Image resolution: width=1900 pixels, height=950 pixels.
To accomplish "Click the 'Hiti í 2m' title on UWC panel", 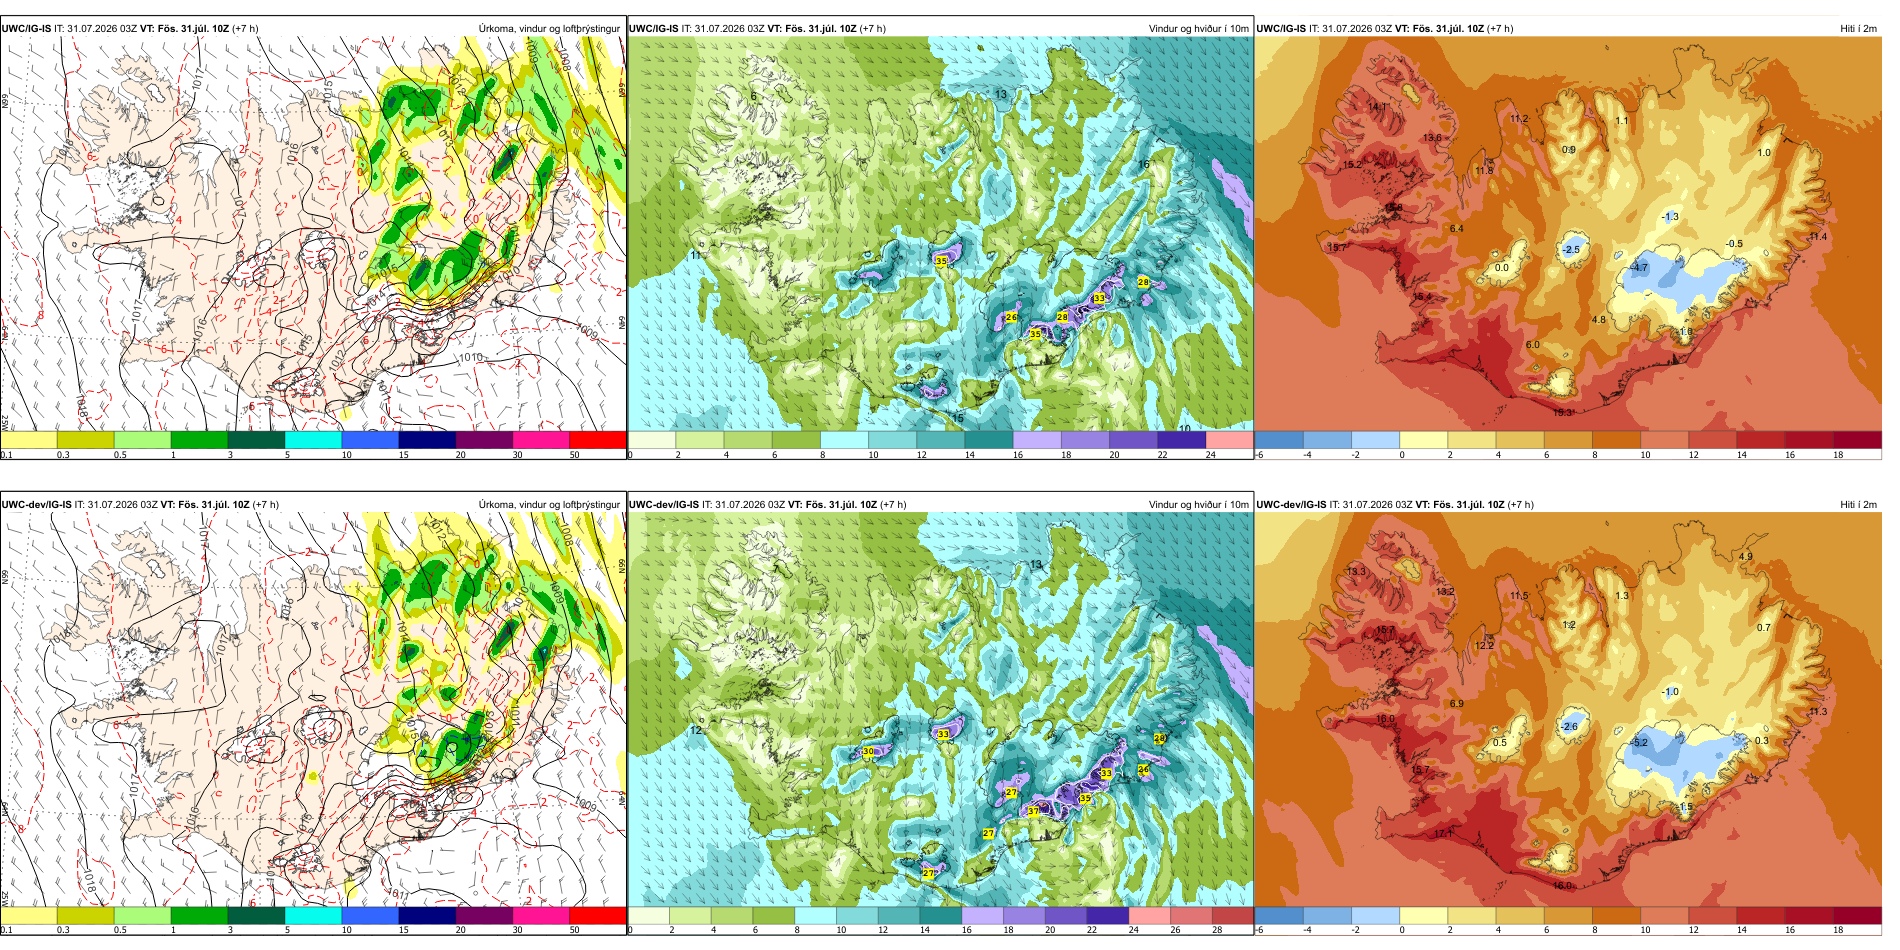I will [1858, 29].
